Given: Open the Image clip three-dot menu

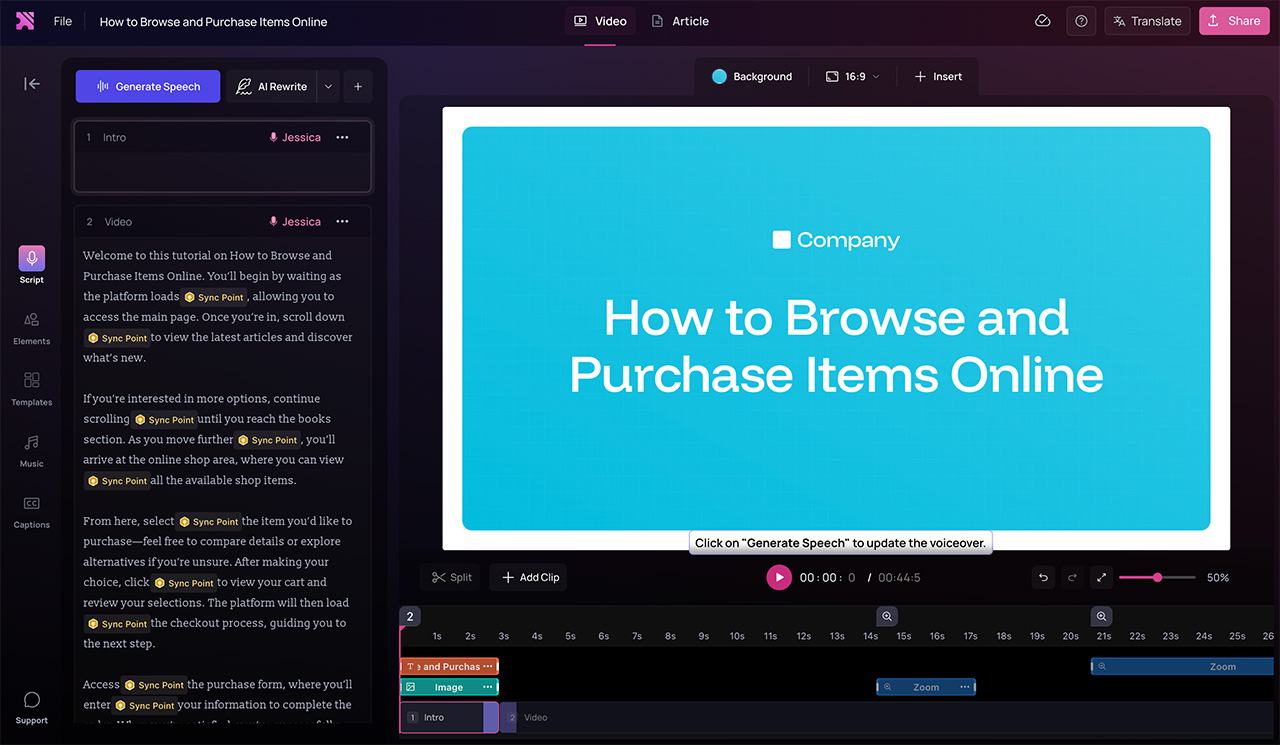Looking at the screenshot, I should (488, 687).
